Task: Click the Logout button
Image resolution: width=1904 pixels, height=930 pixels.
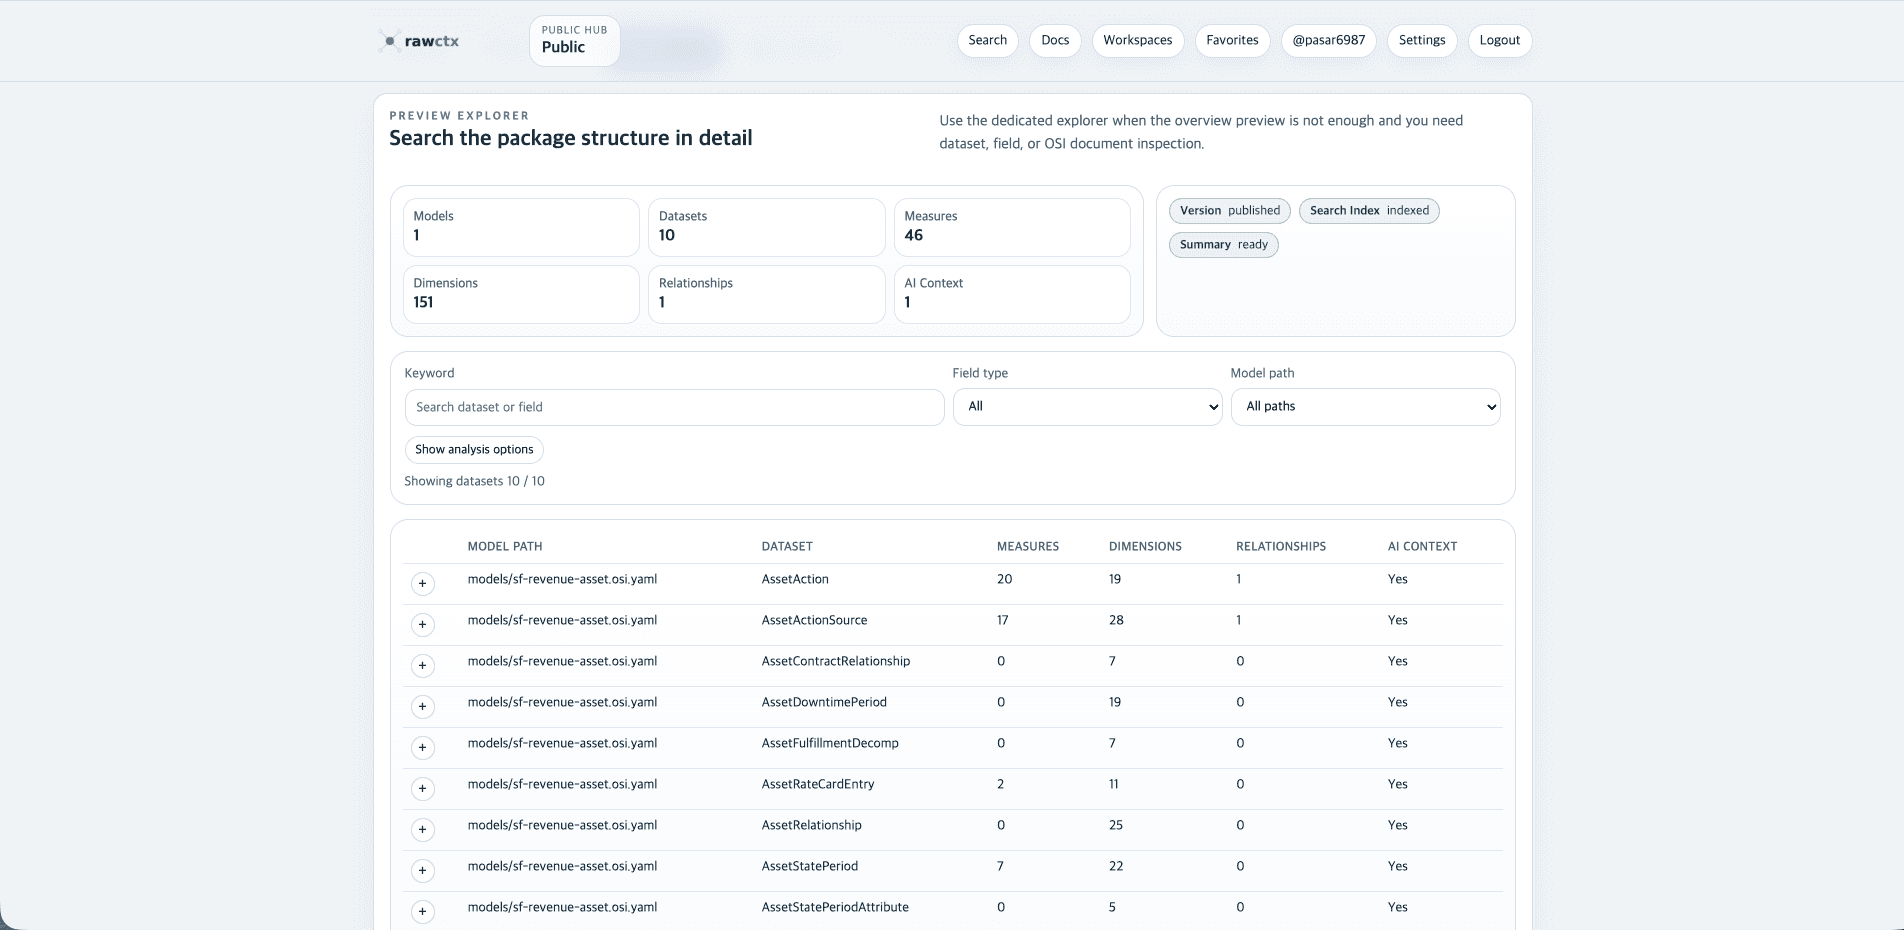Action: click(x=1499, y=41)
